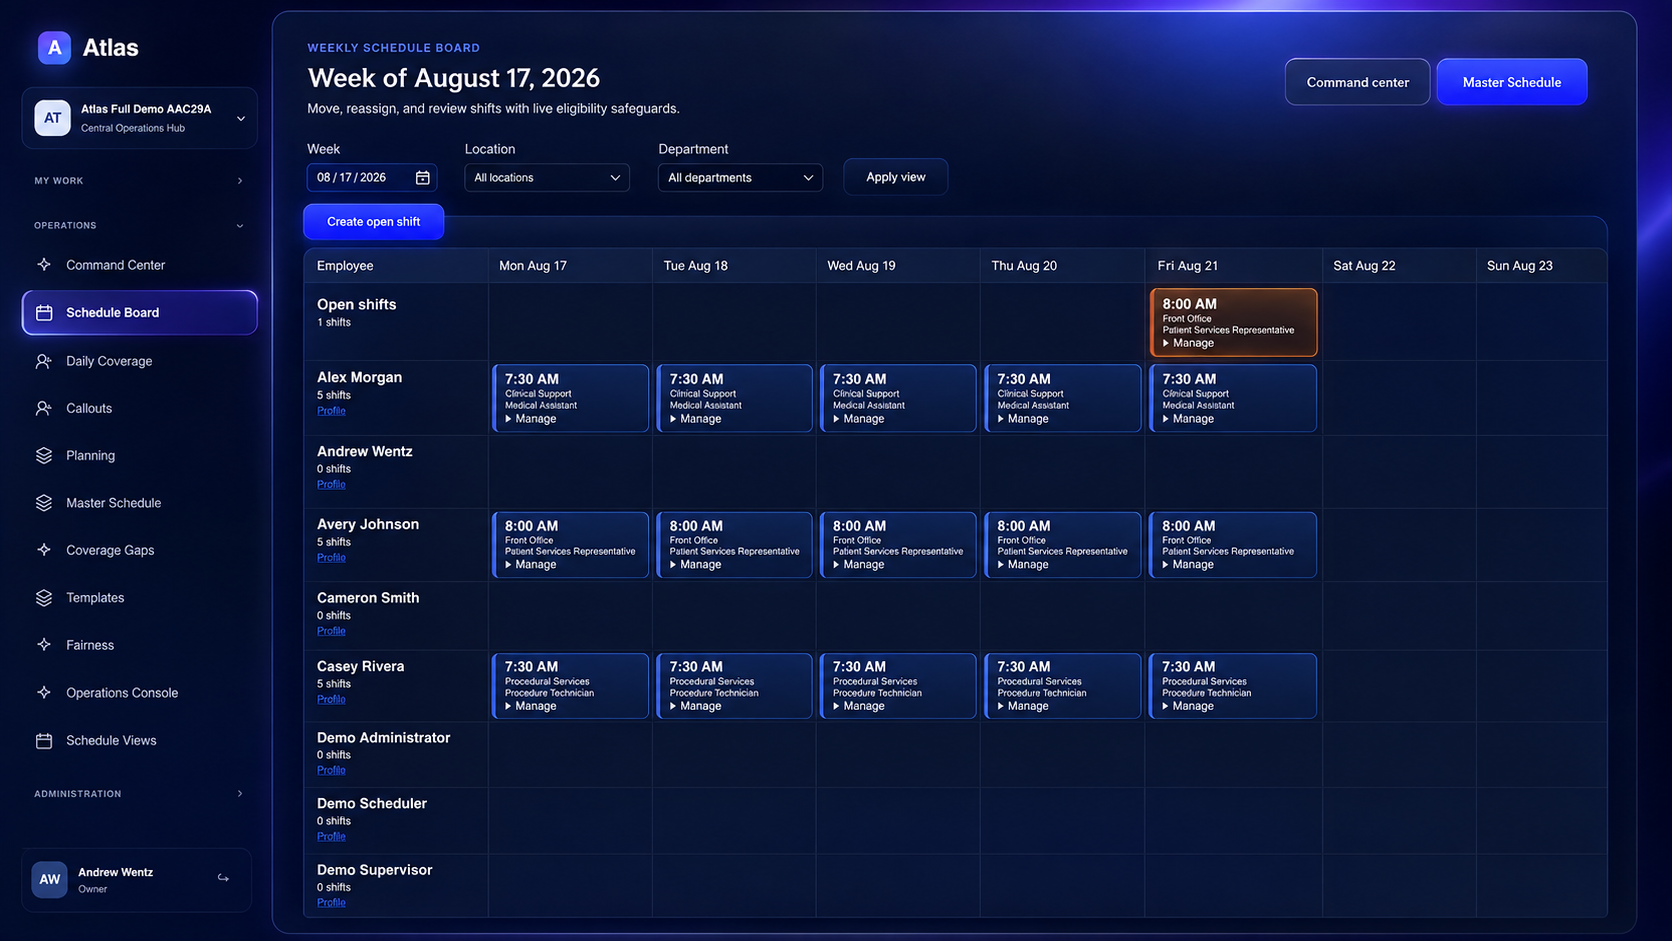Image resolution: width=1672 pixels, height=941 pixels.
Task: Click the Schedule Views calendar icon
Action: pos(44,741)
